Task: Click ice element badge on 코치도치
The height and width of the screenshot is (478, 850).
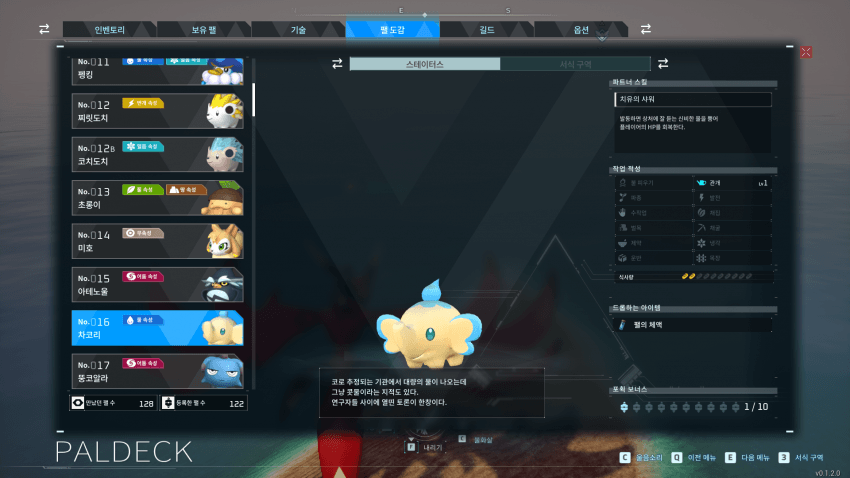Action: pyautogui.click(x=143, y=146)
